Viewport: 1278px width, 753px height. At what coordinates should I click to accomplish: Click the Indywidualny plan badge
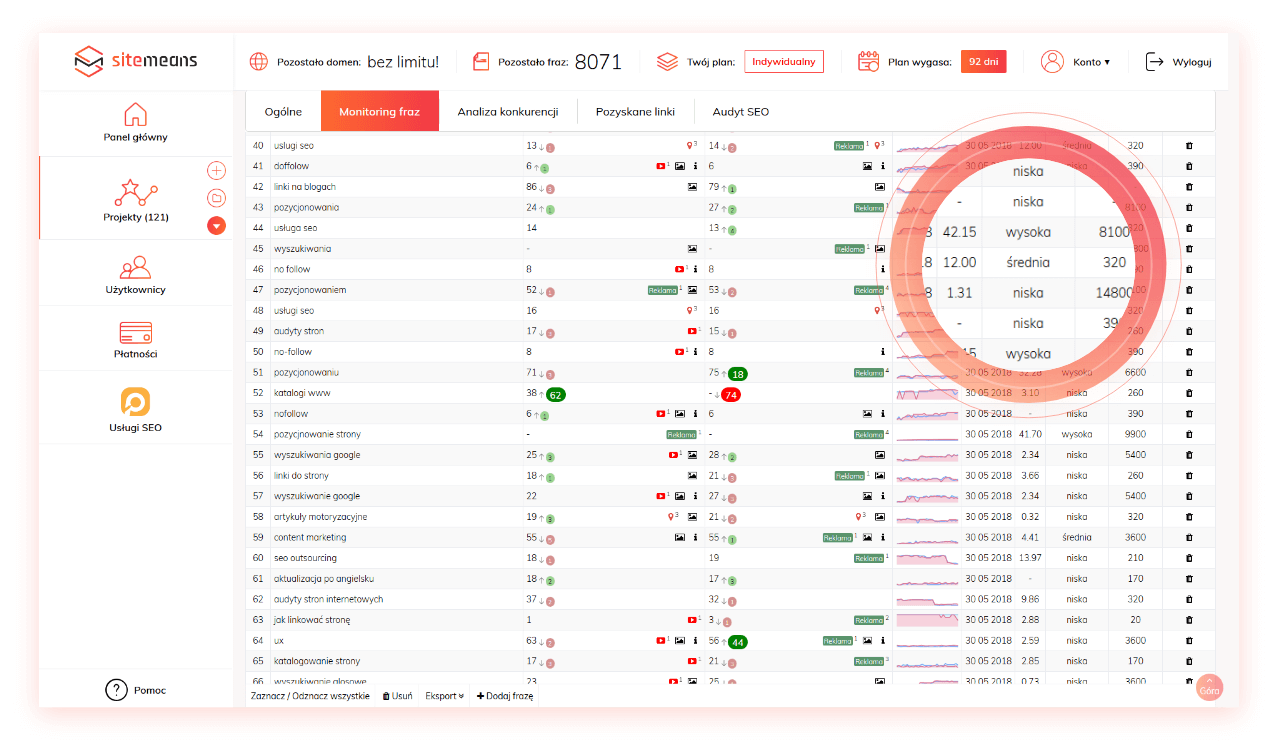tap(784, 62)
